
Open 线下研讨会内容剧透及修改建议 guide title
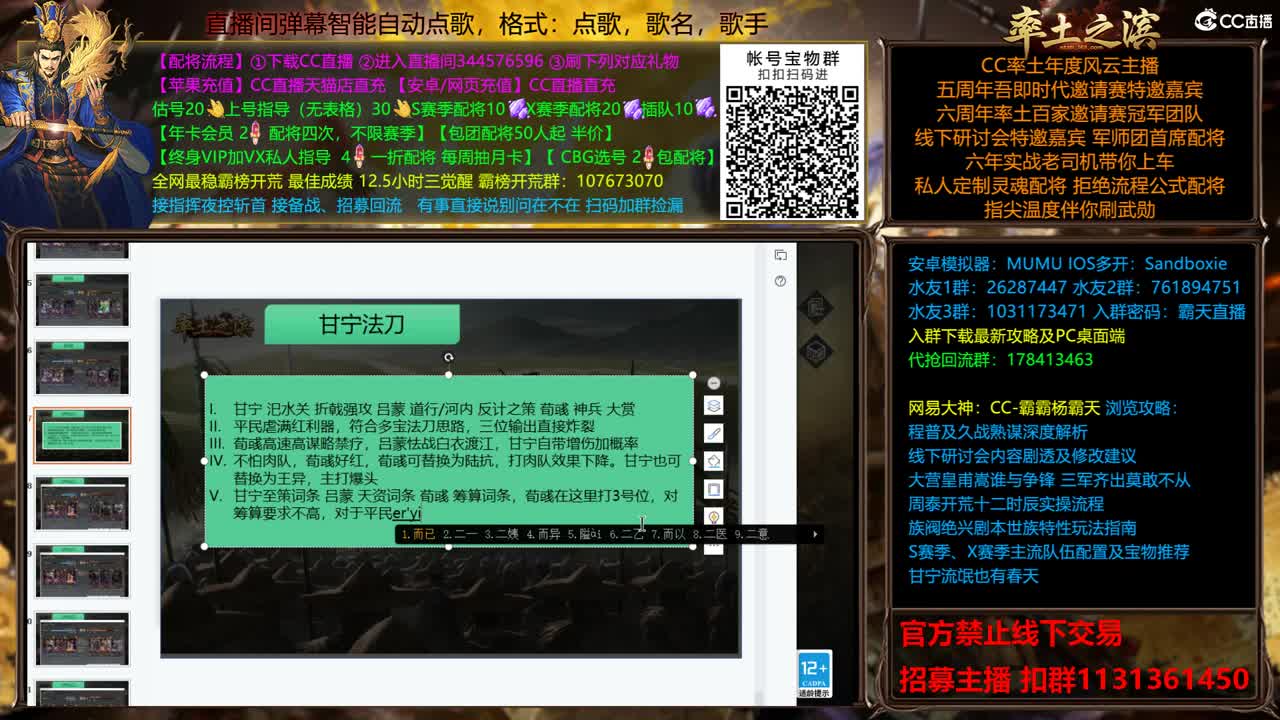point(1022,456)
